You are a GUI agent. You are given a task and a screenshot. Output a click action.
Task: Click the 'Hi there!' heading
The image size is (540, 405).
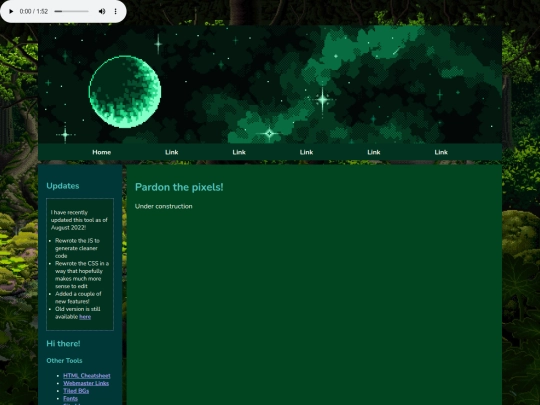coord(63,343)
